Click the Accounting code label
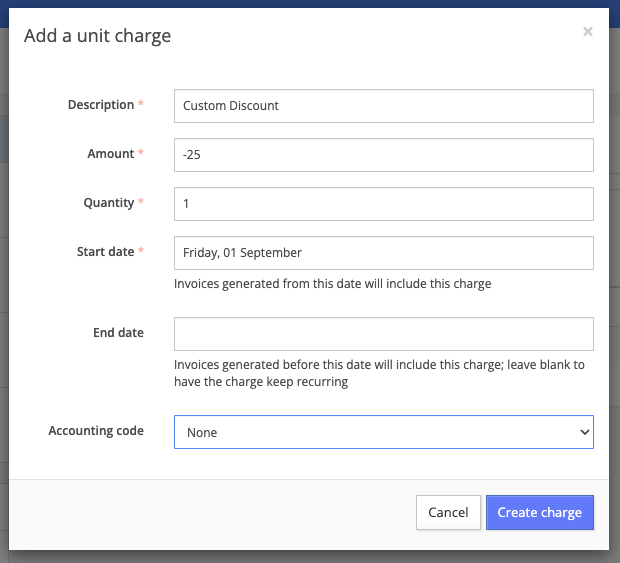The image size is (620, 563). (x=96, y=431)
